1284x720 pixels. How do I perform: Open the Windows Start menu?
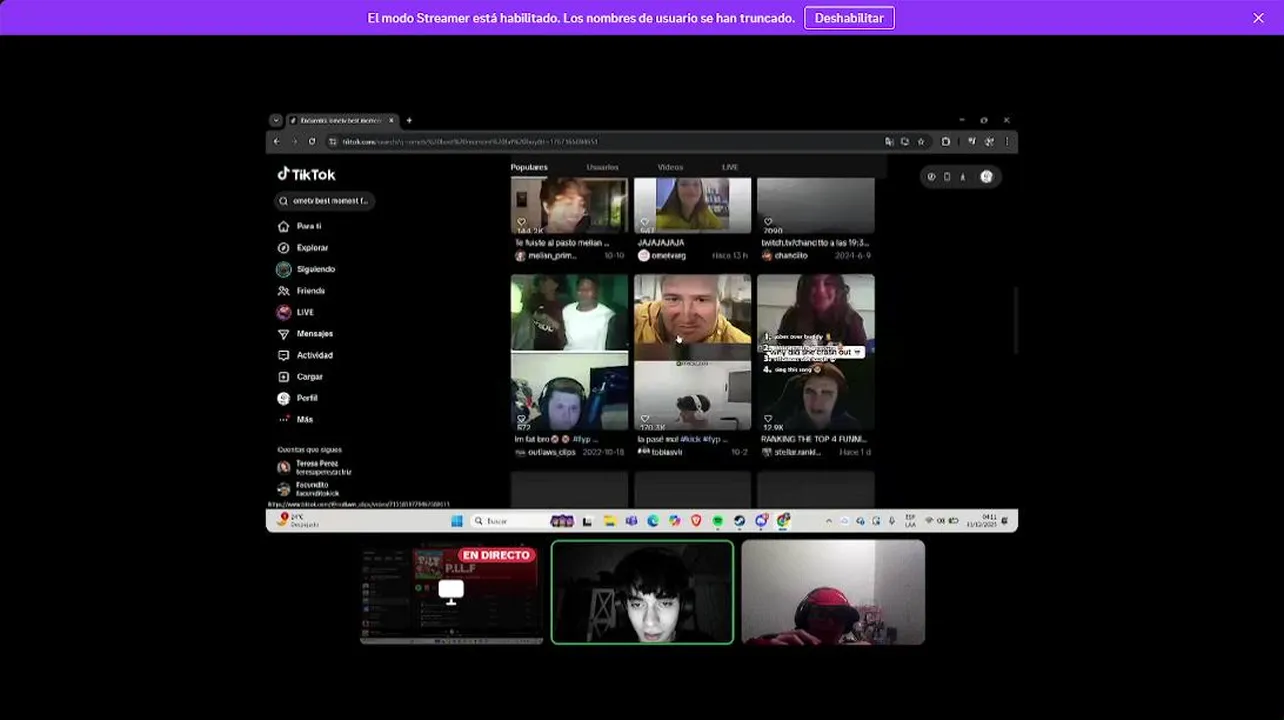coord(456,521)
